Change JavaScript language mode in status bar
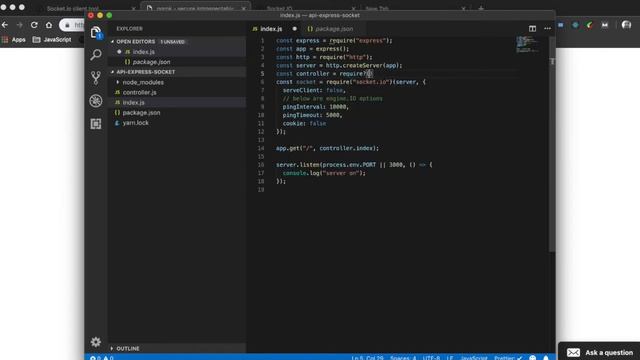The width and height of the screenshot is (640, 360). (x=473, y=358)
